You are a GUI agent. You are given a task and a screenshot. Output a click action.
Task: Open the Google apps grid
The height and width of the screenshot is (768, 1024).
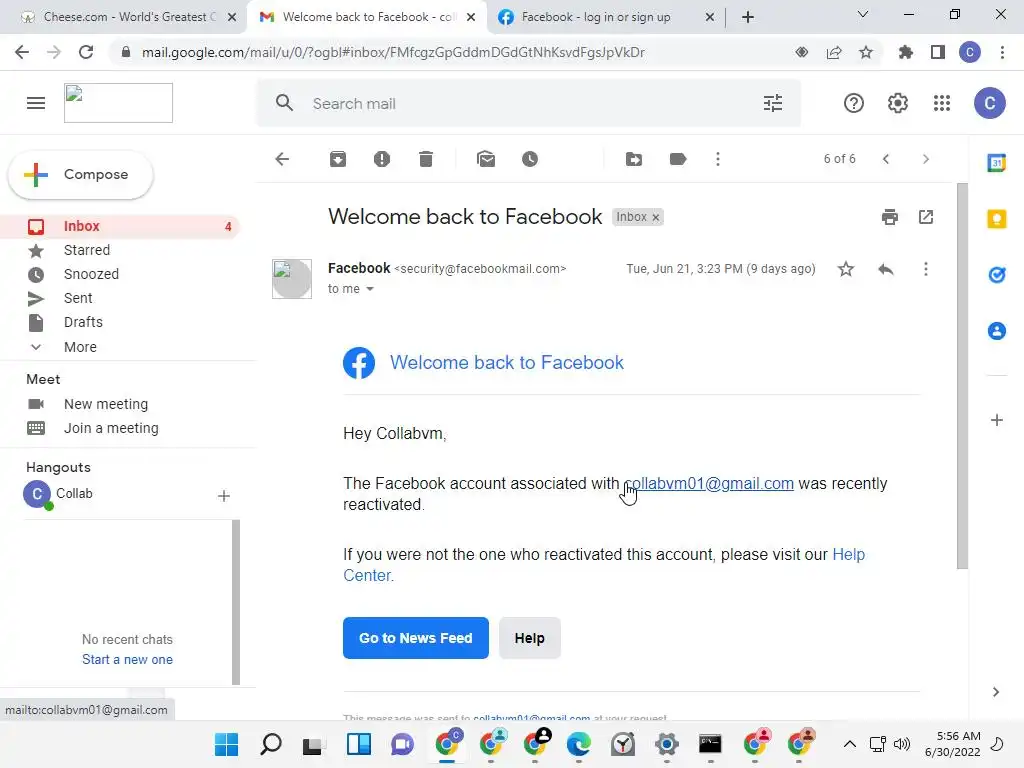click(x=942, y=103)
